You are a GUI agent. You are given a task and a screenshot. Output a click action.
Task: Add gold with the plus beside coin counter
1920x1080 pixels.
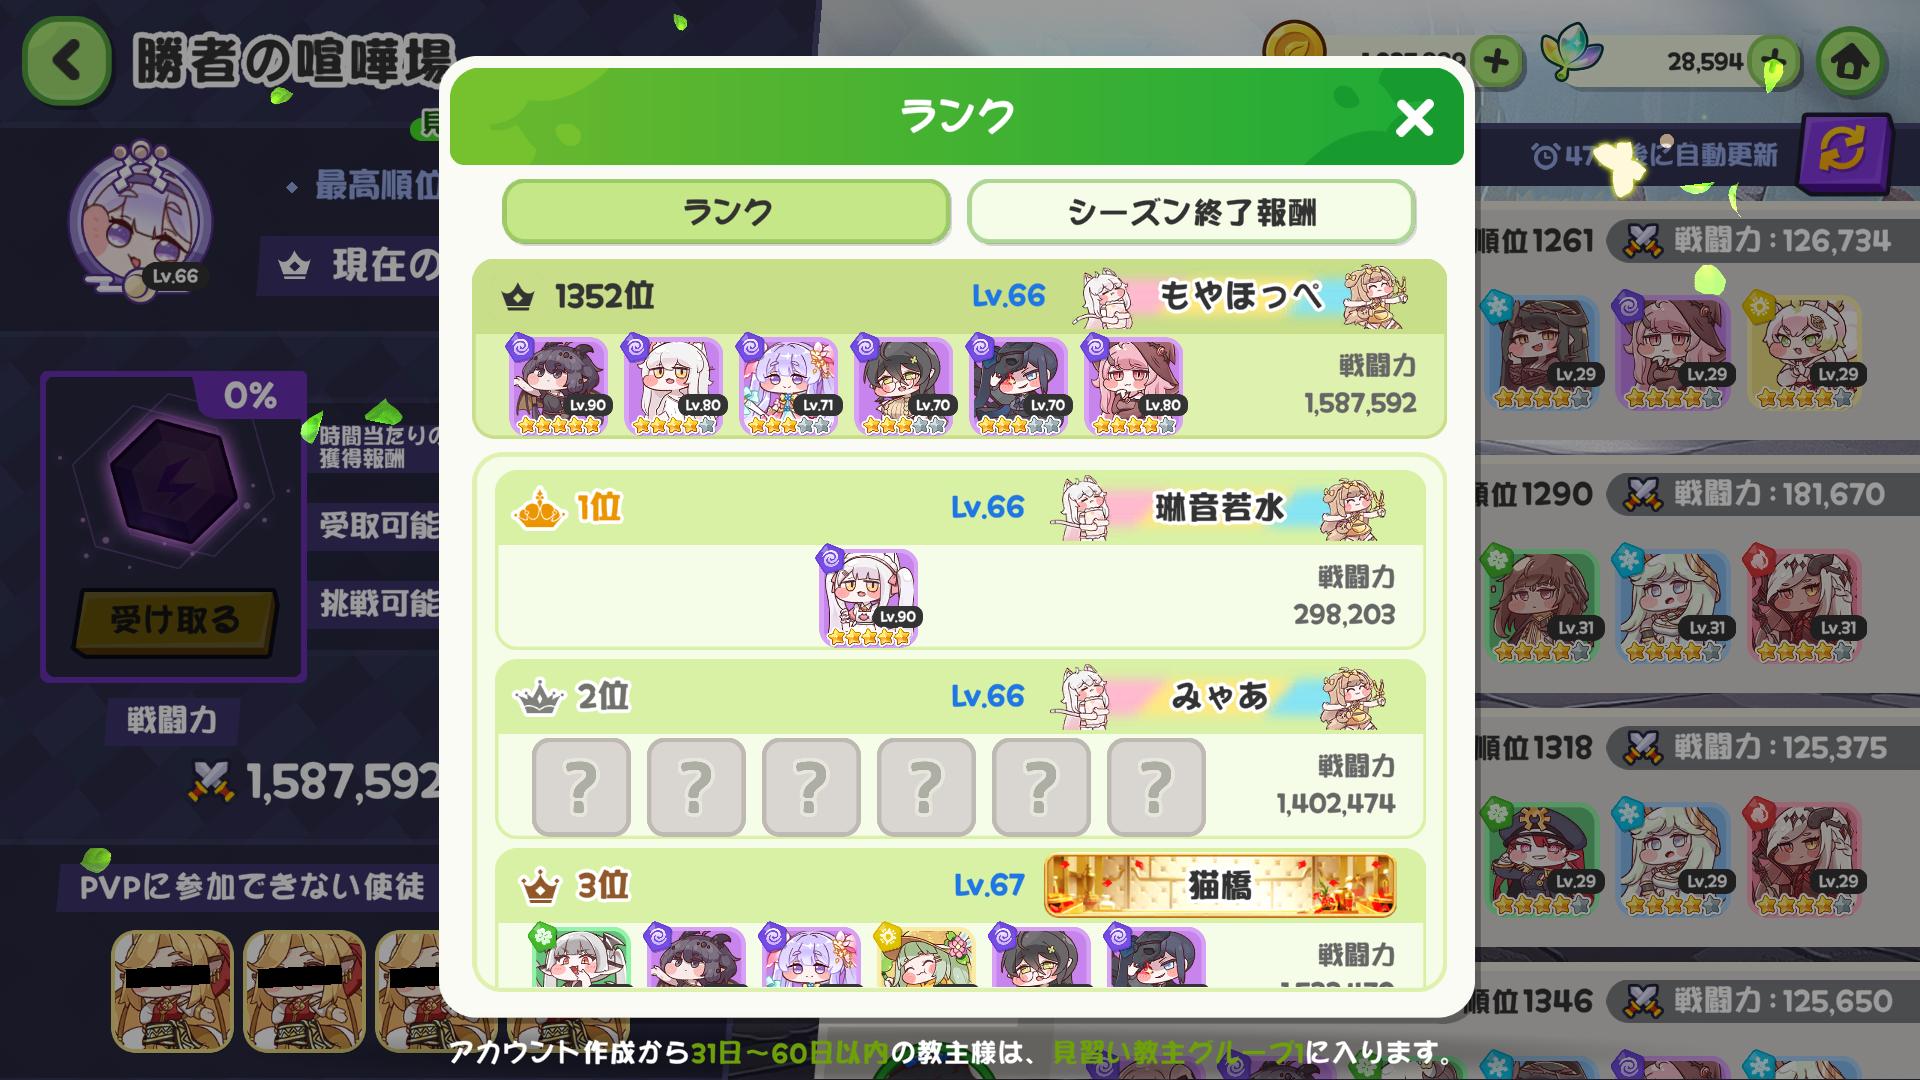click(x=1495, y=62)
